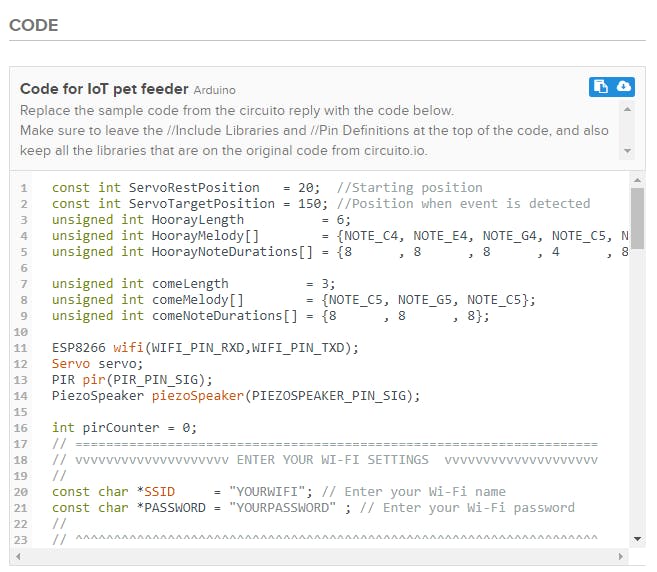
Task: Place cursor on the "YOURPASSWORD" string
Action: tap(284, 507)
